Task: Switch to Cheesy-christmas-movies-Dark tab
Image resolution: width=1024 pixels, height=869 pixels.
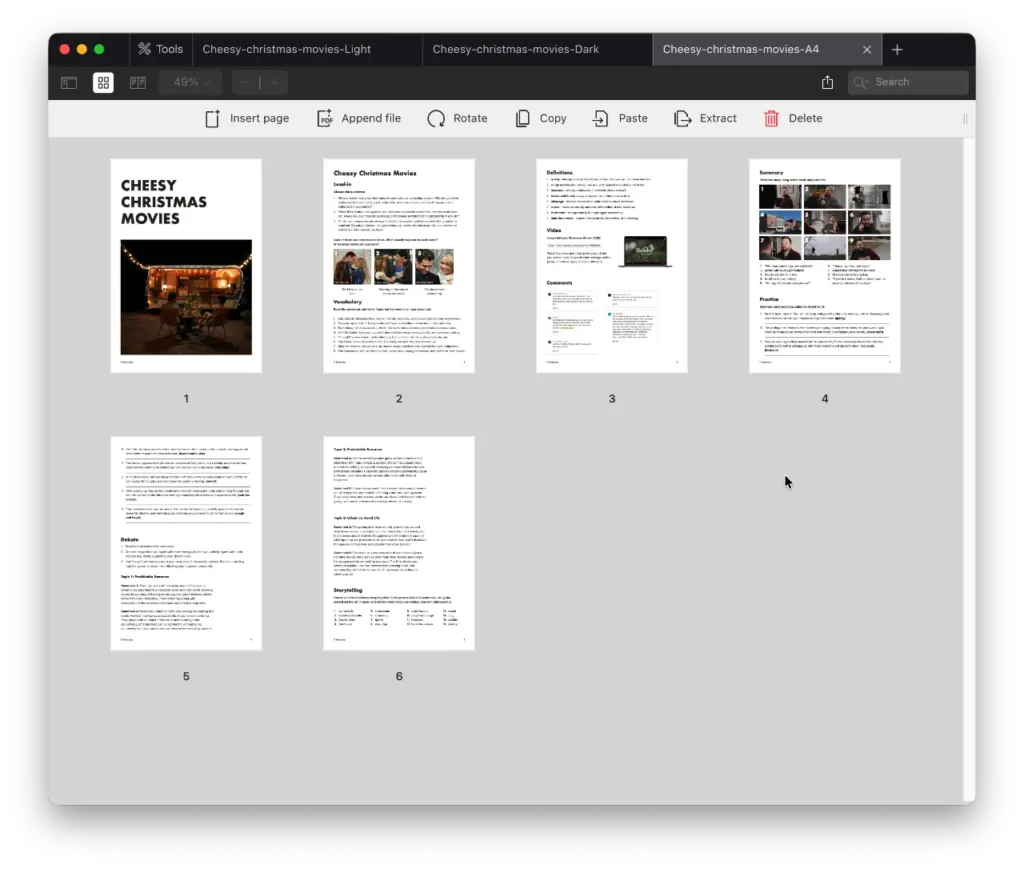Action: pos(516,49)
